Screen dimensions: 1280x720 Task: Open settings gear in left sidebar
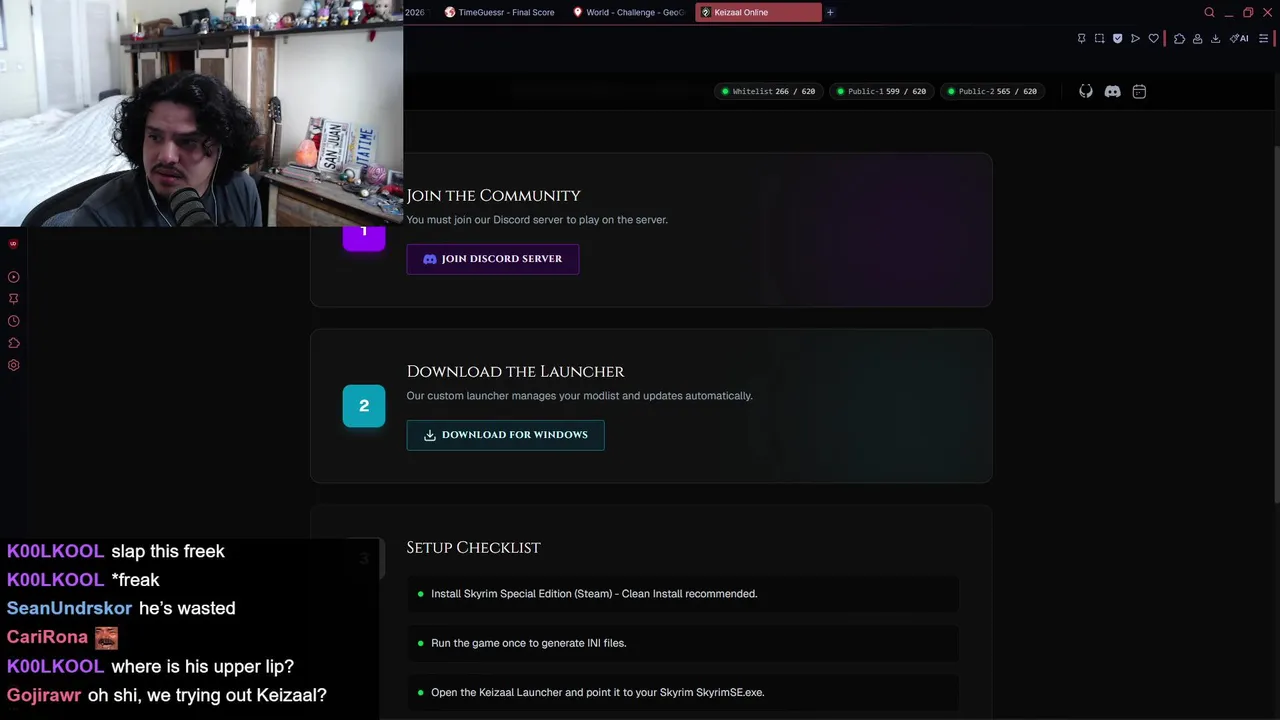13,365
